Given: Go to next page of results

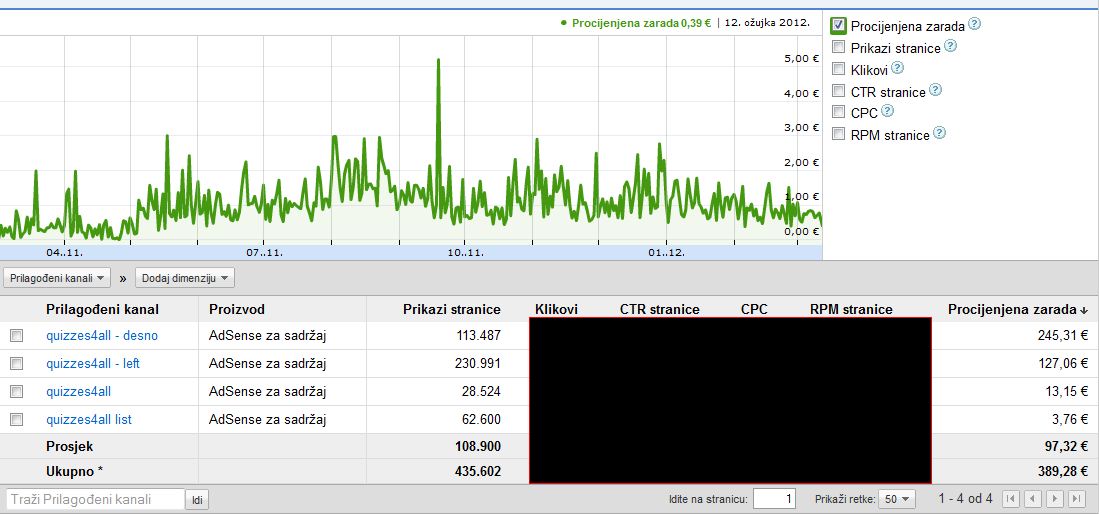Looking at the screenshot, I should [x=1055, y=499].
